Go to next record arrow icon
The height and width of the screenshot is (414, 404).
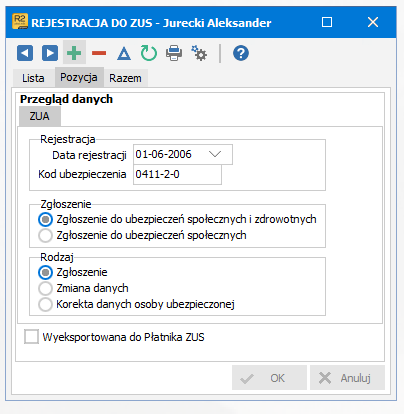(50, 53)
